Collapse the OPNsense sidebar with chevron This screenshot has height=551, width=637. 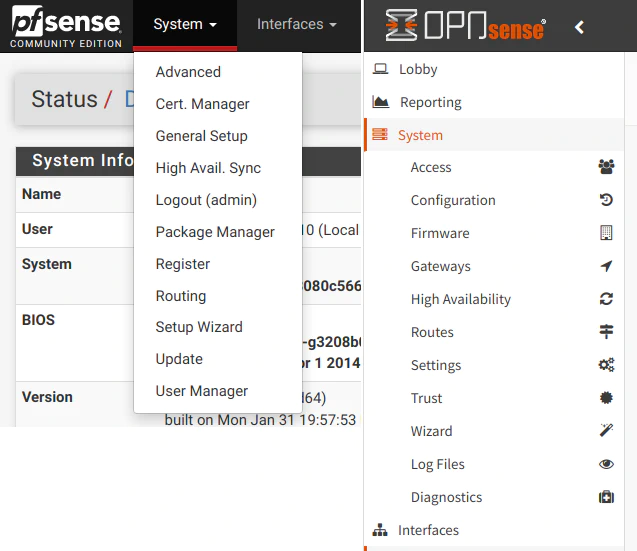[580, 28]
